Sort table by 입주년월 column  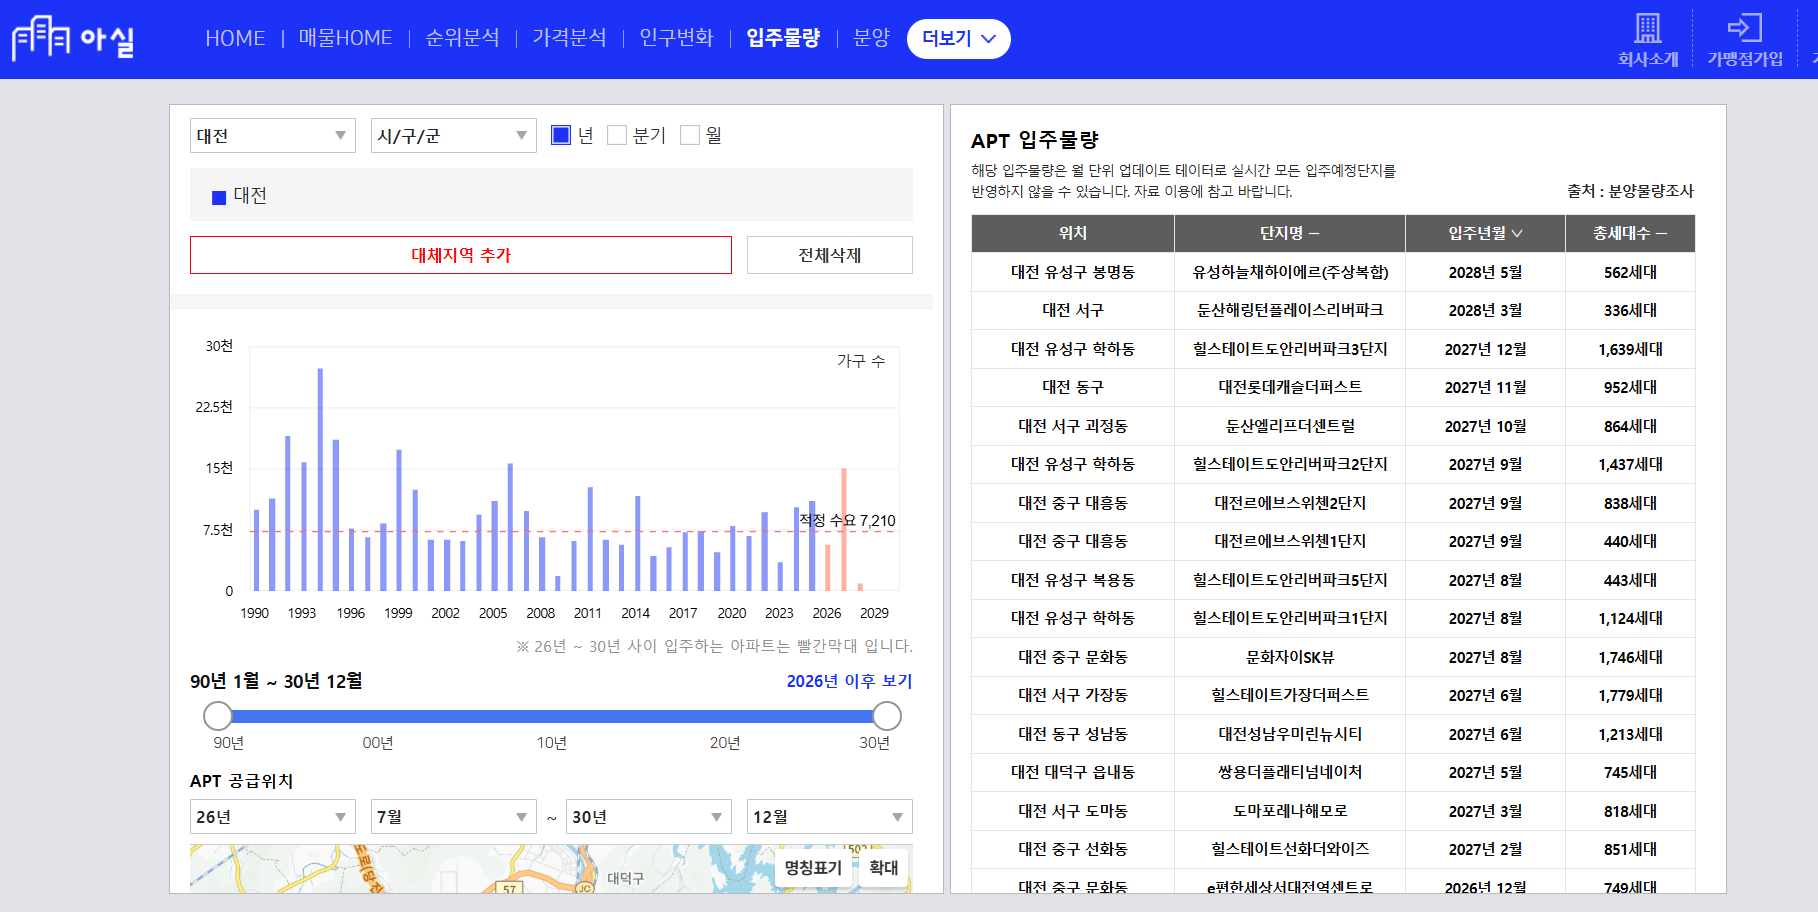coord(1485,233)
